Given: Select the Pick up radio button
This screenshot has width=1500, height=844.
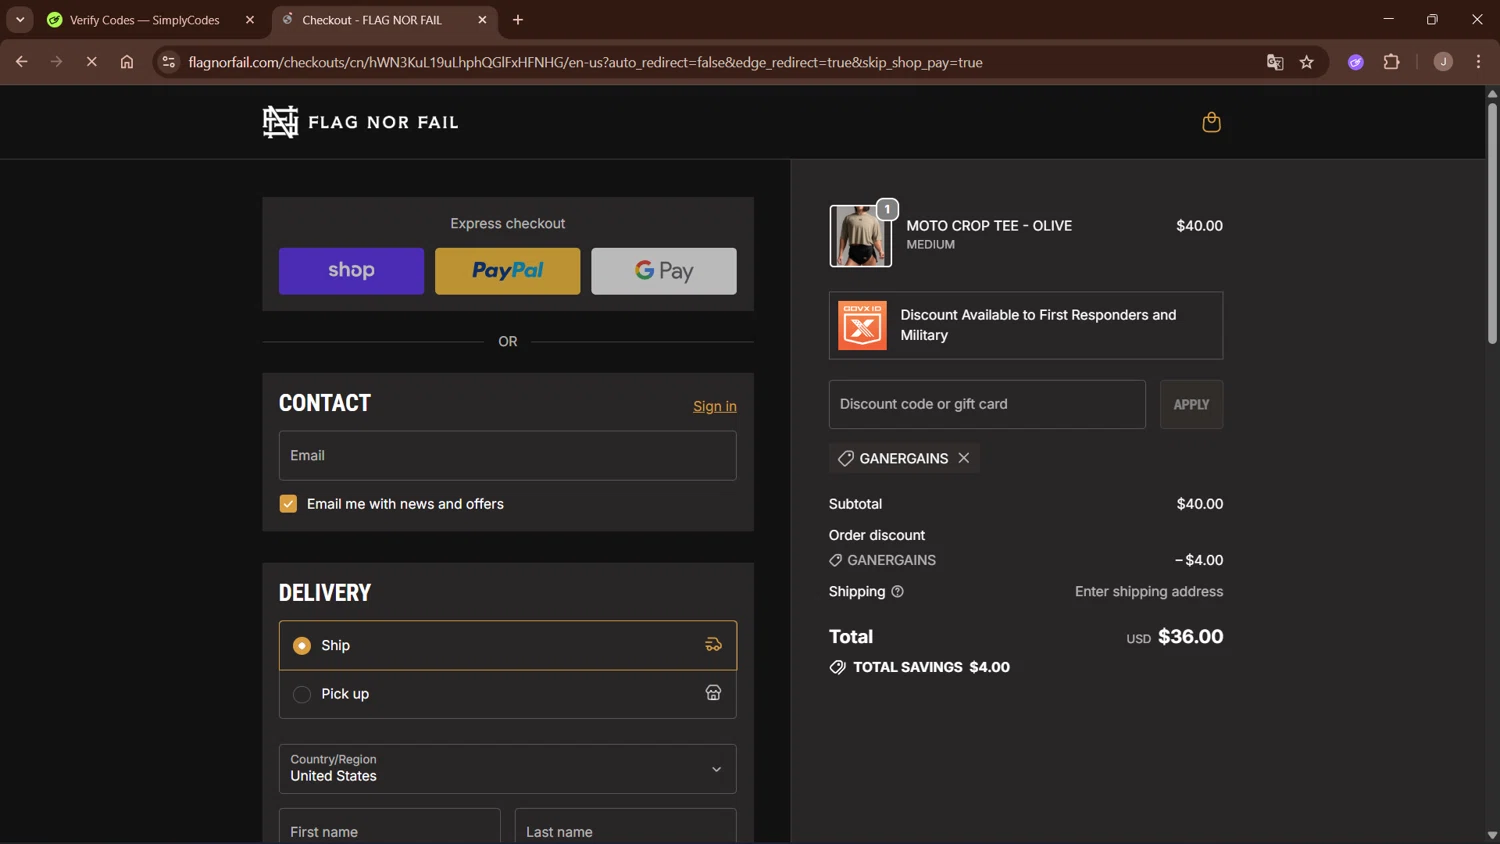Looking at the screenshot, I should coord(302,694).
